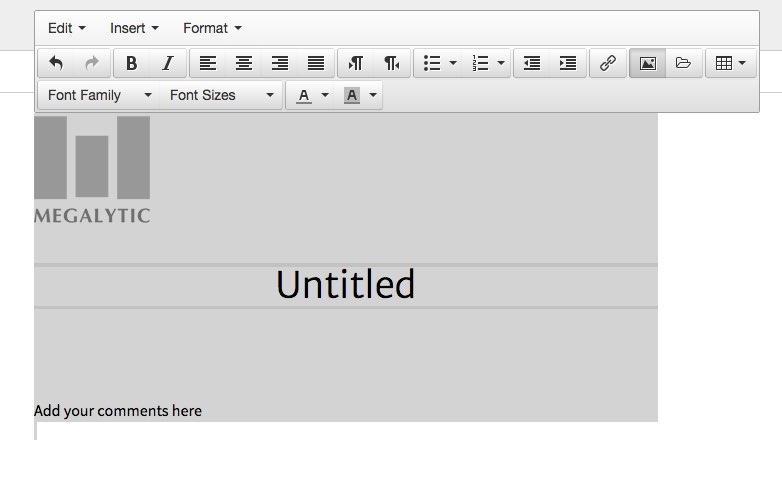Open the Font Sizes dropdown
The width and height of the screenshot is (782, 477).
(x=221, y=95)
